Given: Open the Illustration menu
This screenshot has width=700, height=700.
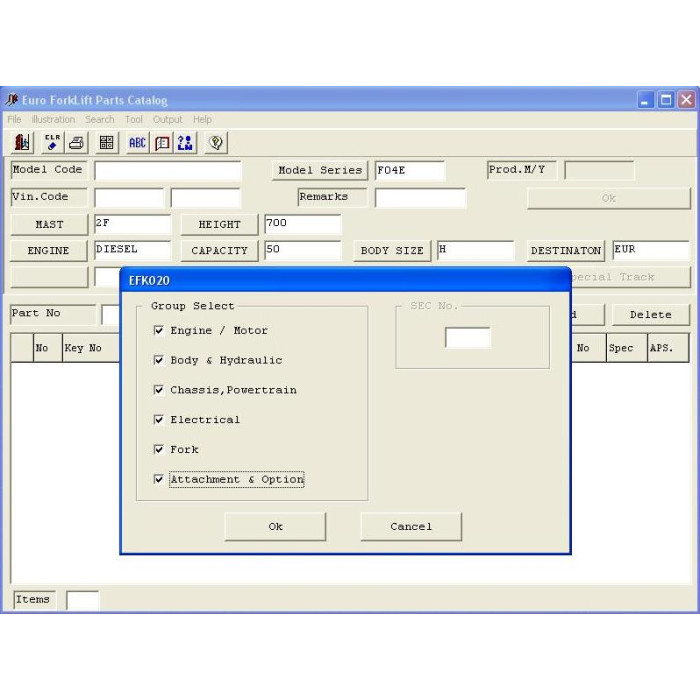Looking at the screenshot, I should (x=53, y=120).
